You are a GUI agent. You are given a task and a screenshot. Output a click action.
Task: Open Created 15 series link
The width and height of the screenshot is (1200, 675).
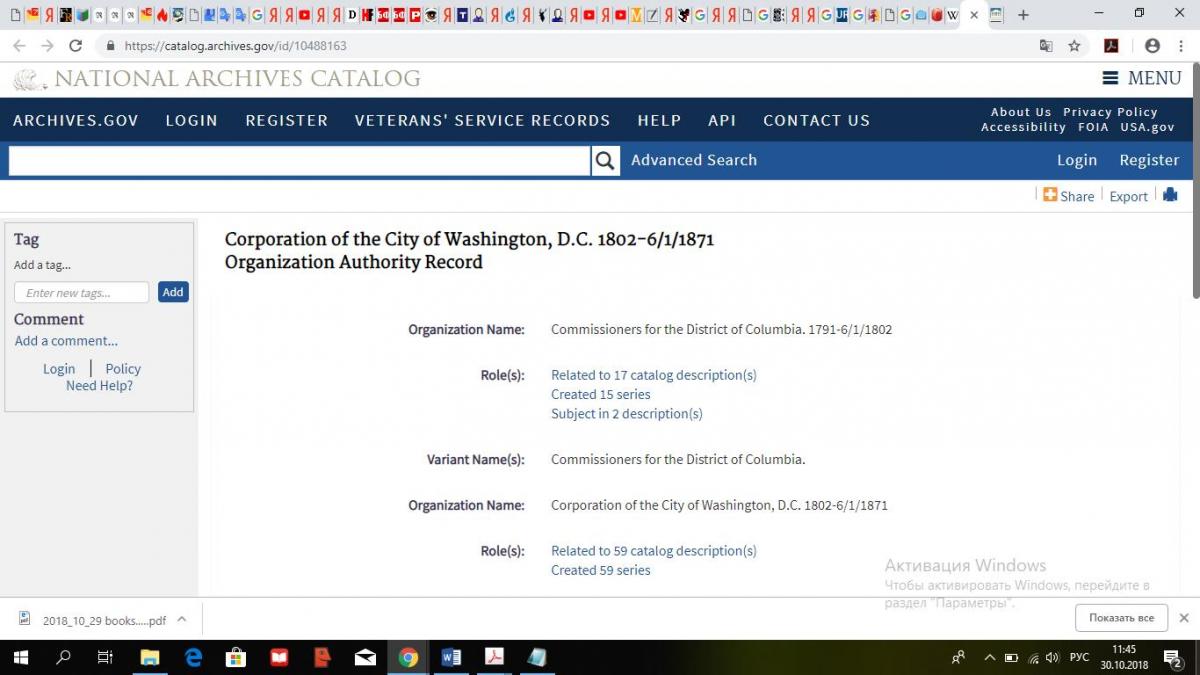pos(601,394)
